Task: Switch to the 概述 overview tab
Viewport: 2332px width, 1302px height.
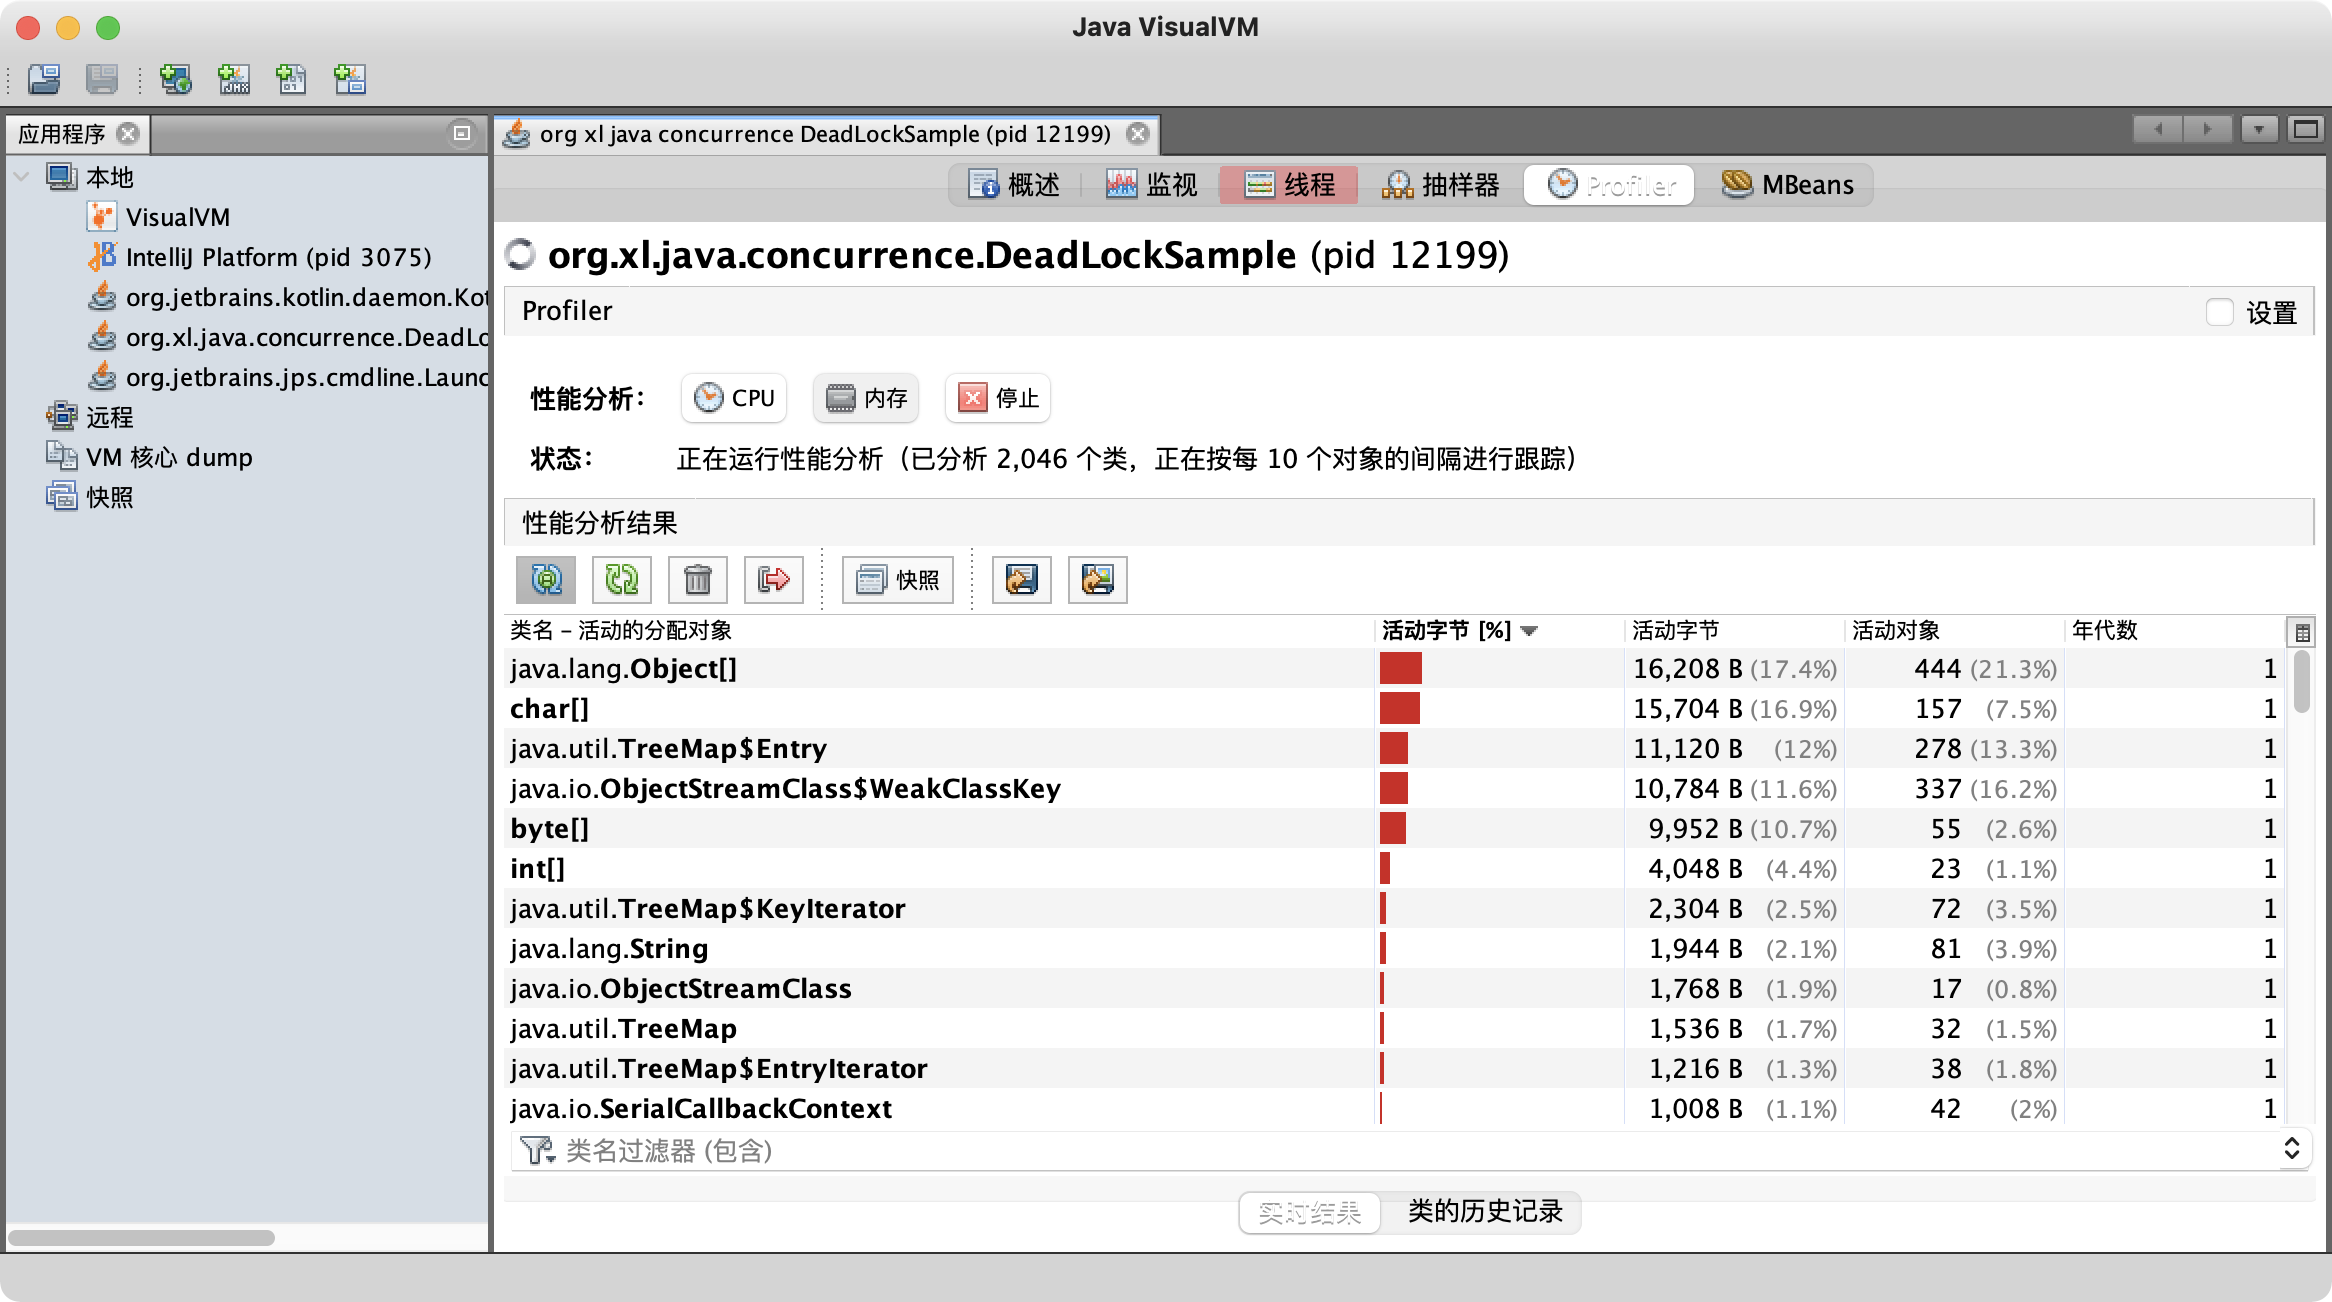Action: coord(1014,185)
